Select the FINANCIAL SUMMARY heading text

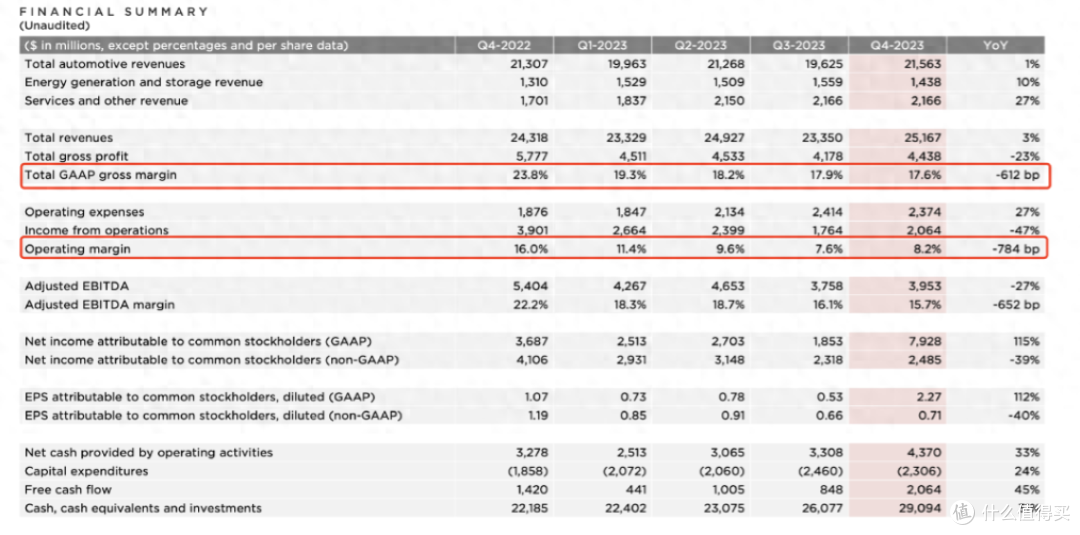pyautogui.click(x=114, y=12)
